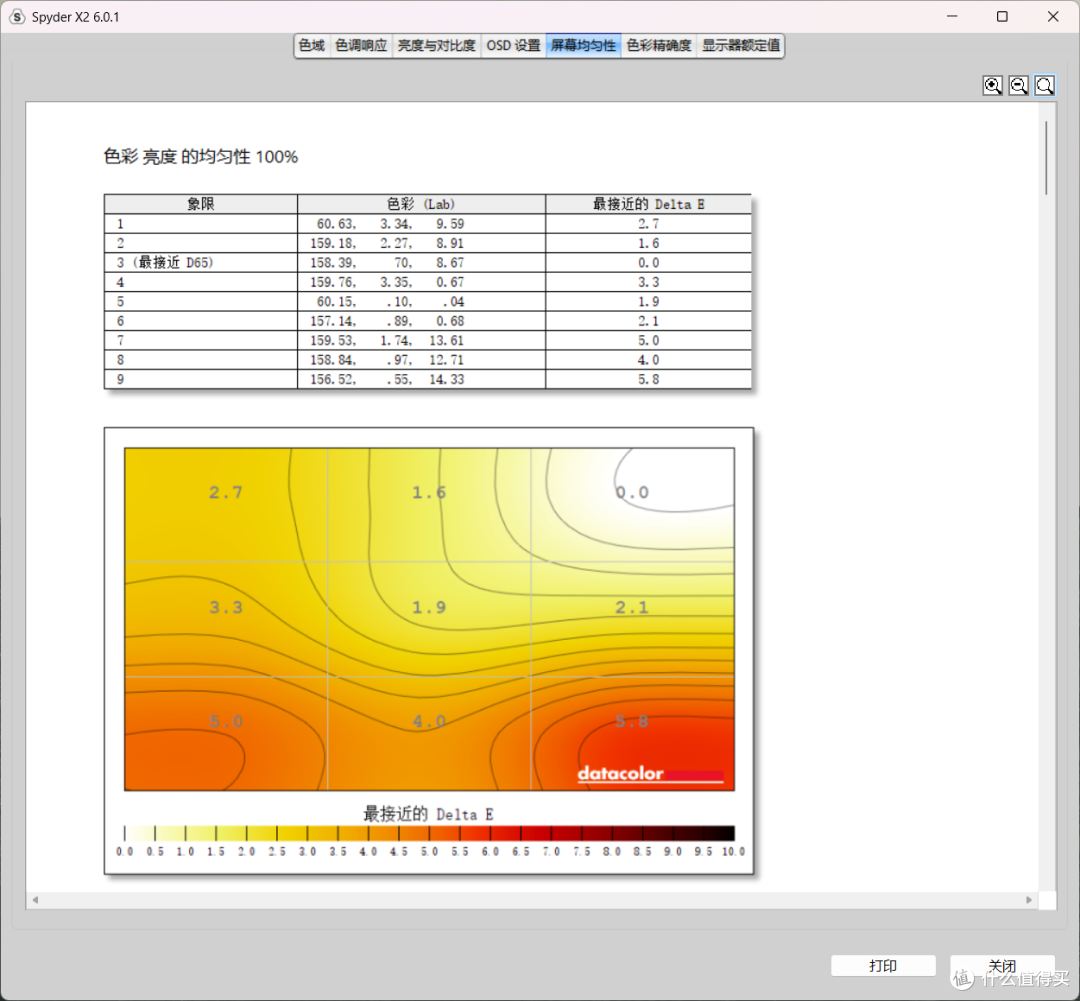Click the Lab value 156.52, .55, 14.33
The image size is (1080, 1001).
[x=387, y=379]
